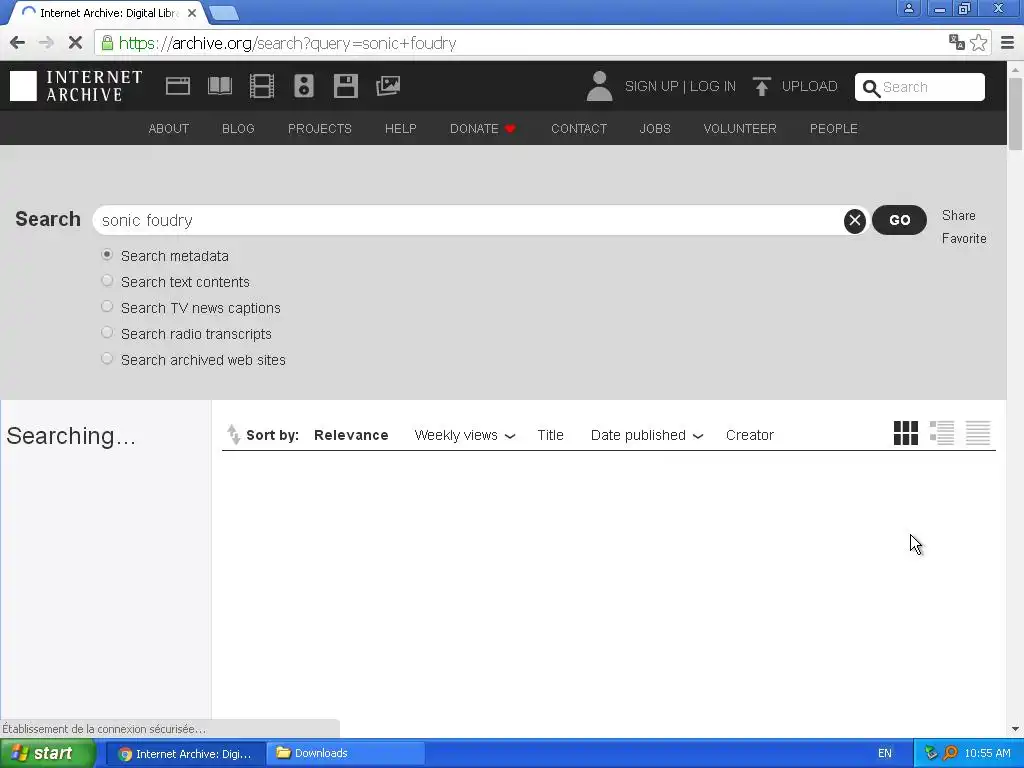Click the UPLOAD link text
1024x768 pixels.
pyautogui.click(x=809, y=86)
